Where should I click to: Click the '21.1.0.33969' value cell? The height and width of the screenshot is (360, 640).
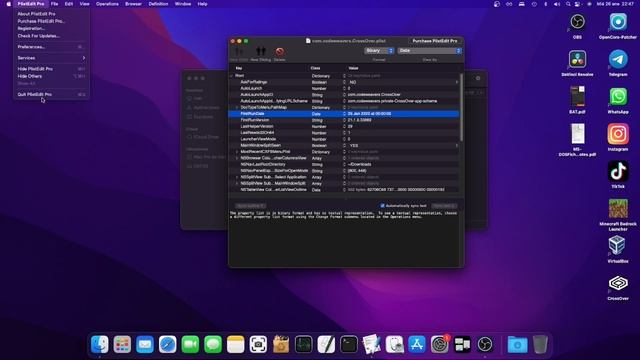360,120
